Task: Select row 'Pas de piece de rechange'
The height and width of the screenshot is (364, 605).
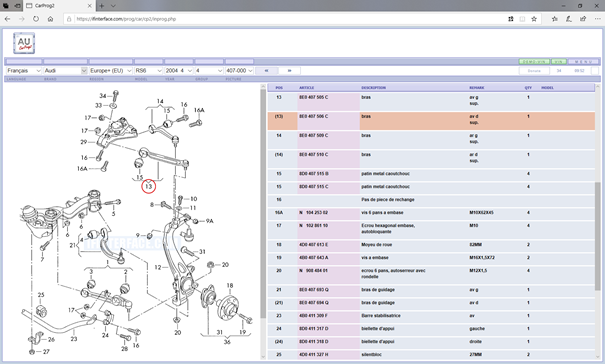Action: click(x=431, y=200)
